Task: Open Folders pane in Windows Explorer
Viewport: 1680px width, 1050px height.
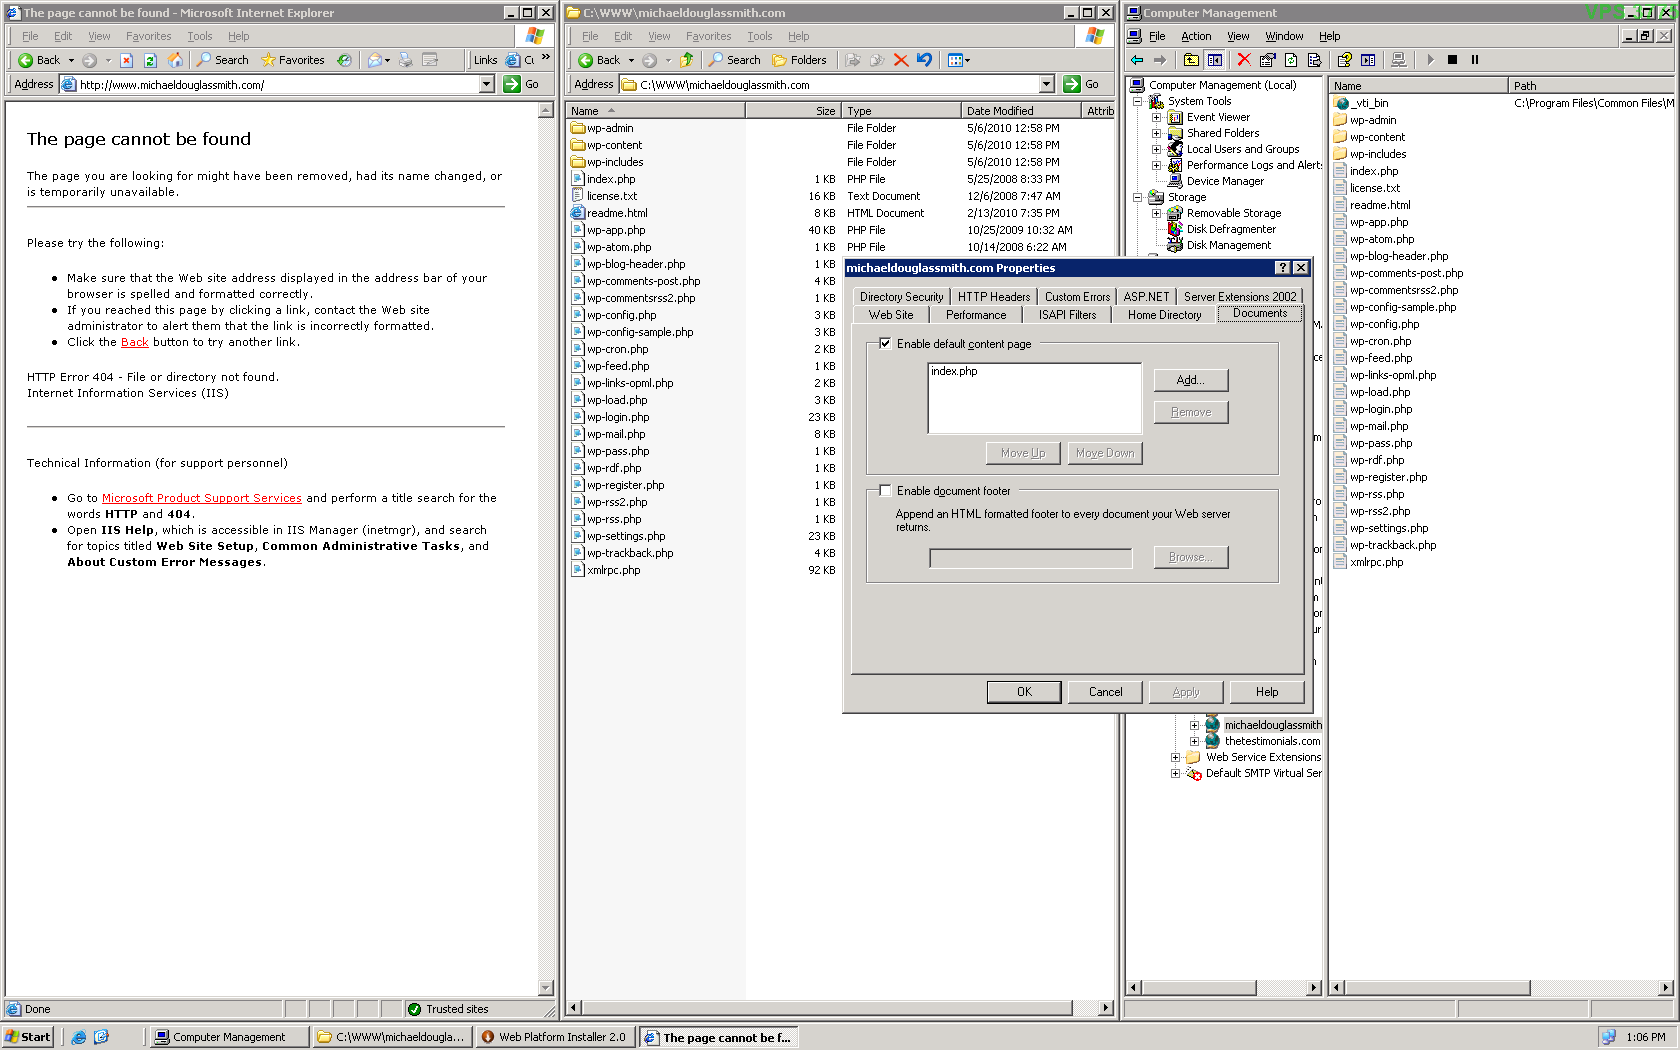Action: (x=799, y=60)
